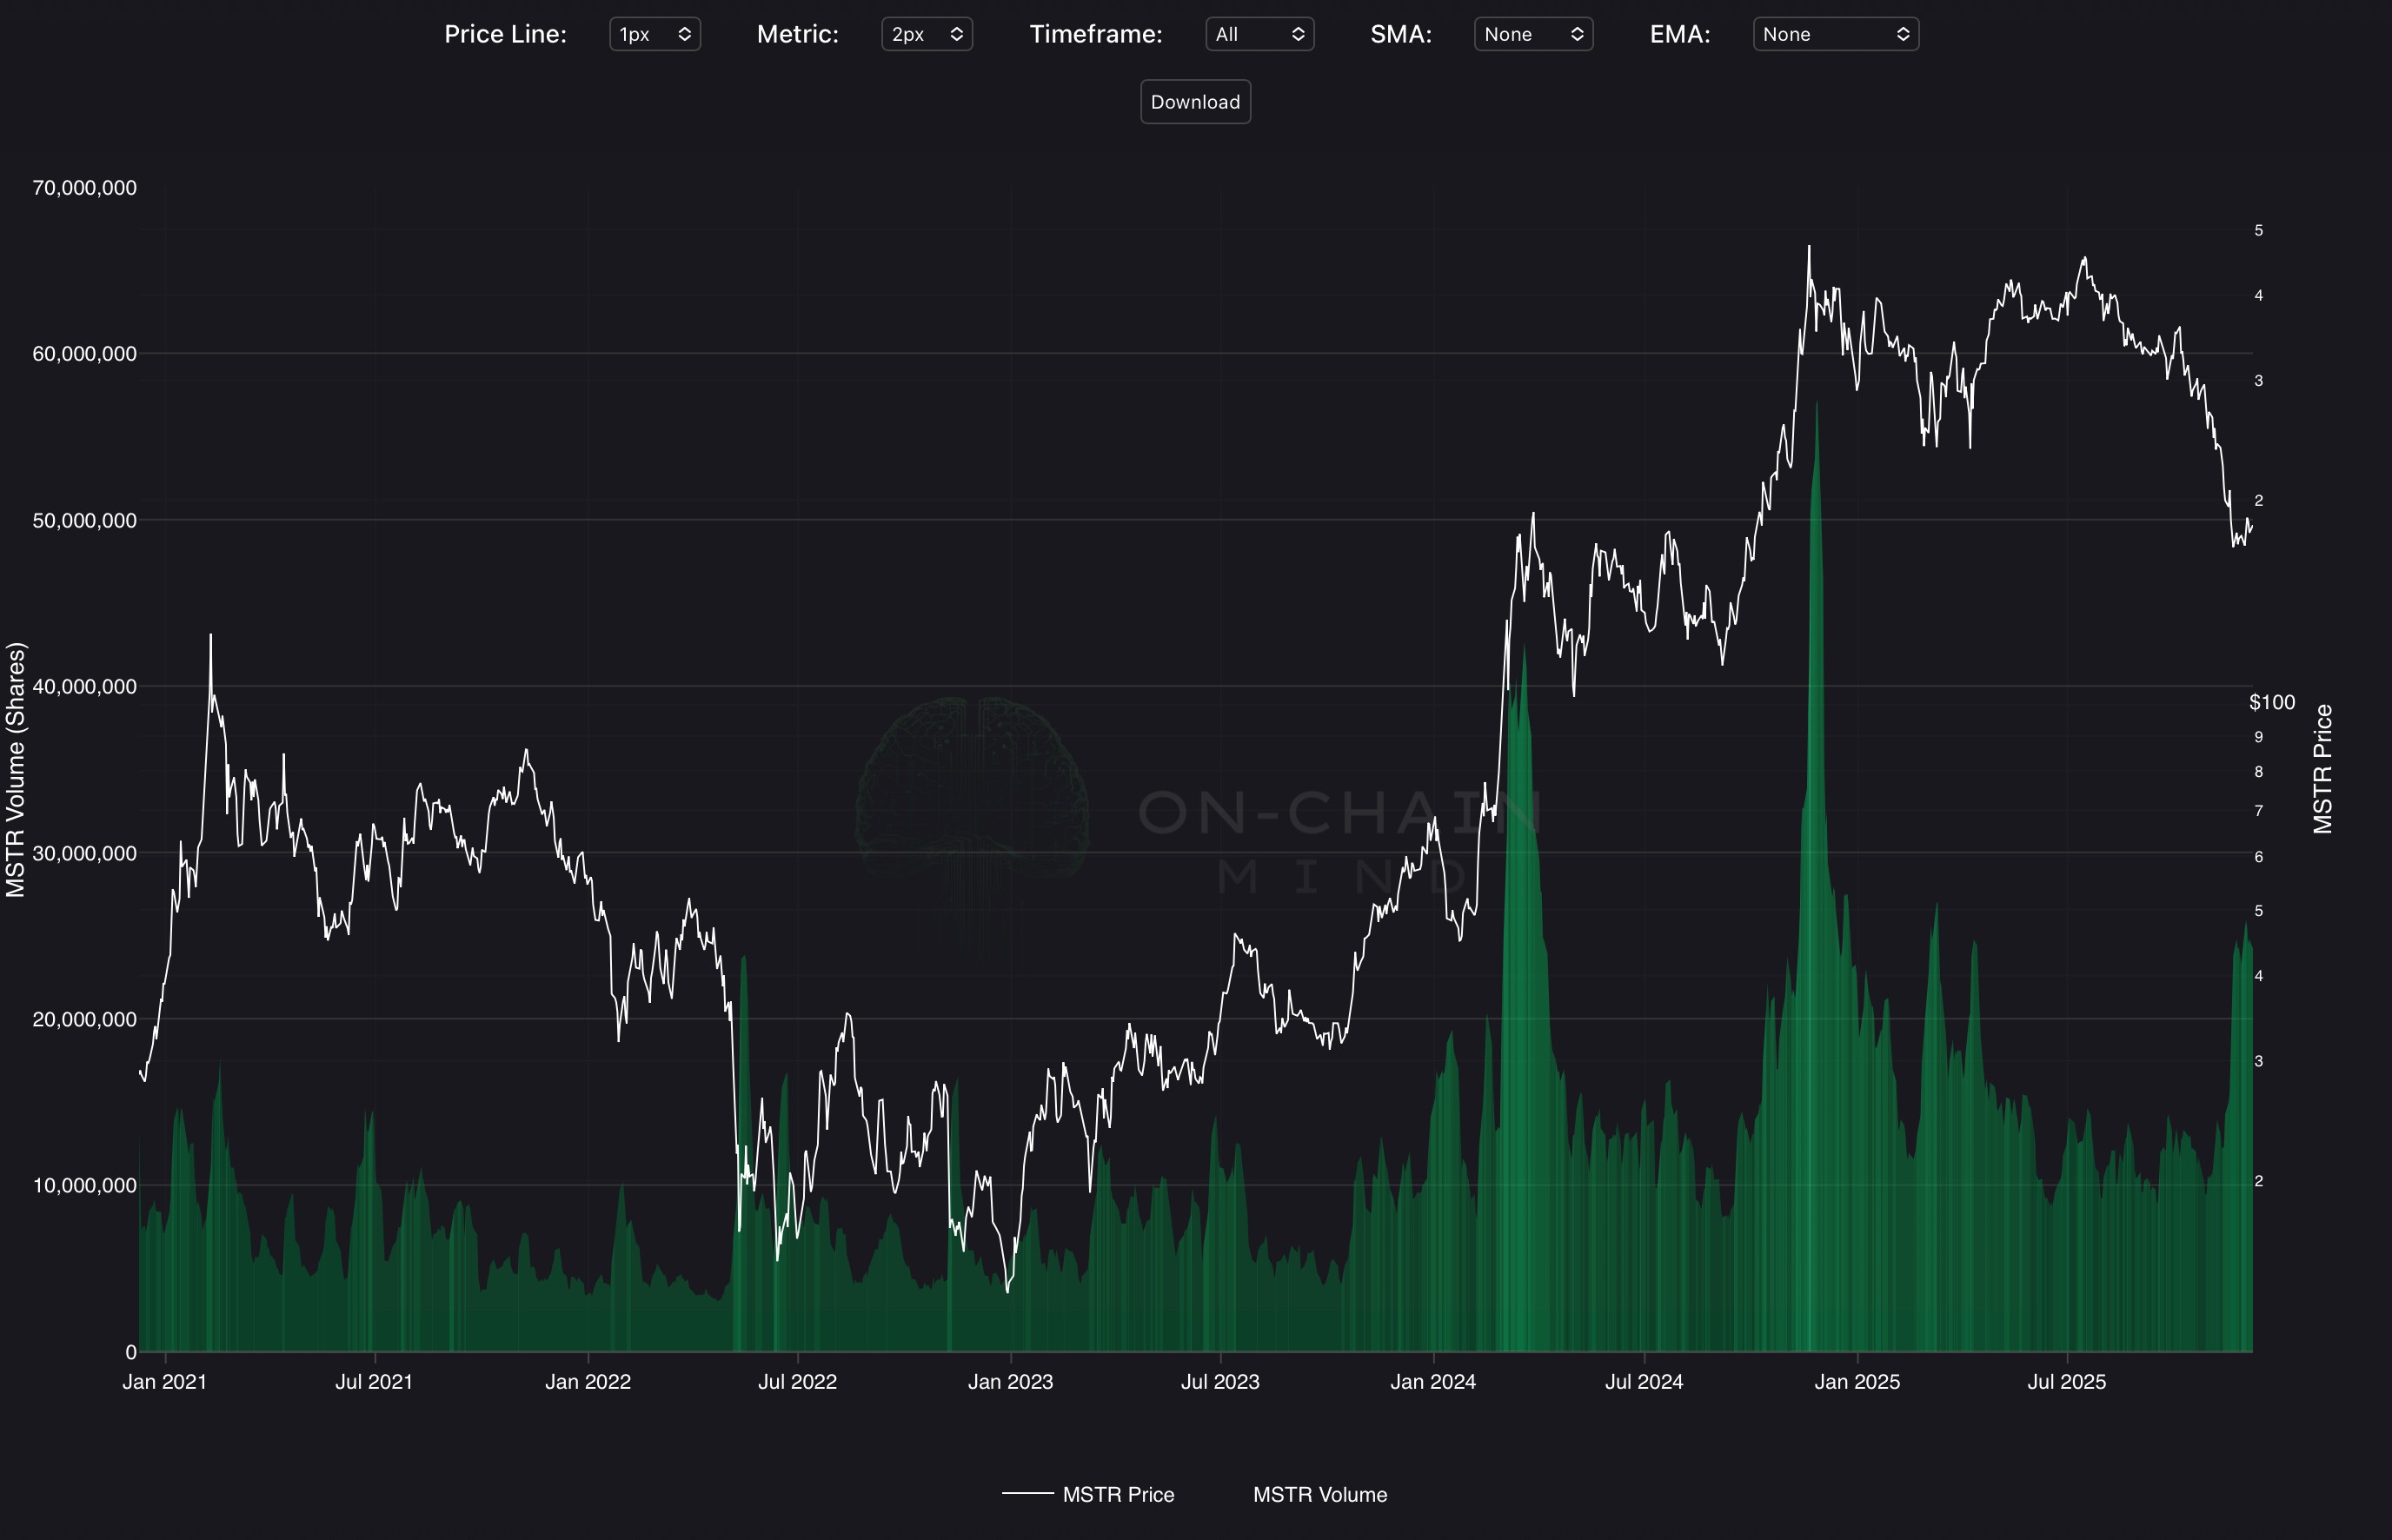Click the $100 price axis label
2392x1540 pixels.
click(2271, 702)
